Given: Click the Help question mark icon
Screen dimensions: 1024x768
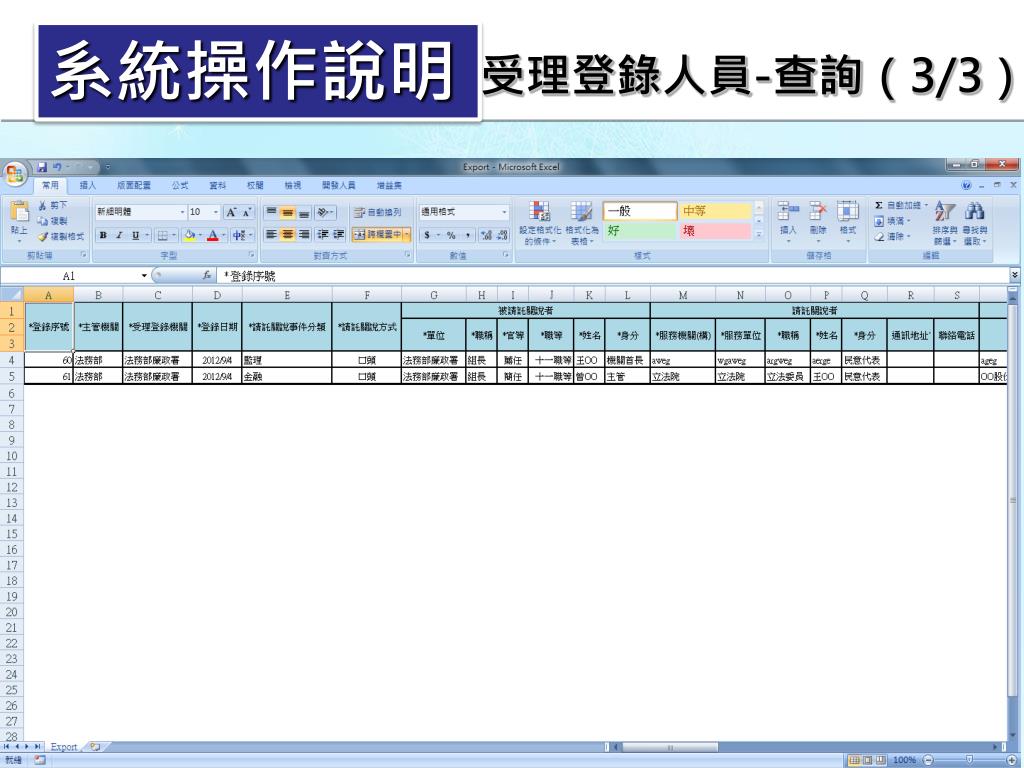Looking at the screenshot, I should (967, 185).
